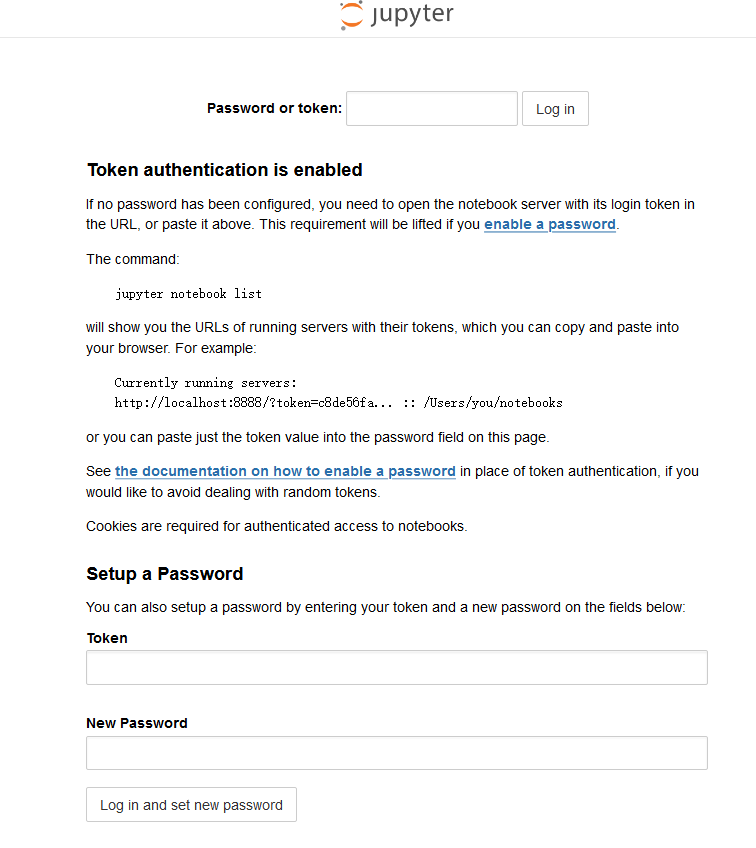Select the Jupyter brand icon above the form
756x848 pixels.
(x=396, y=16)
